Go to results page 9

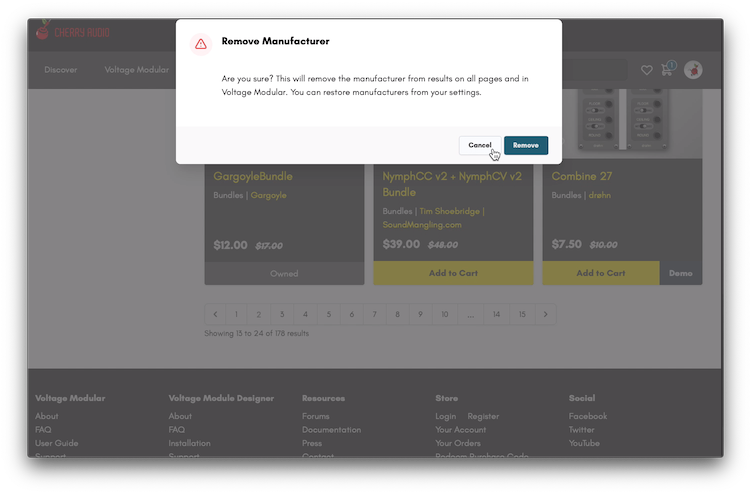(420, 314)
